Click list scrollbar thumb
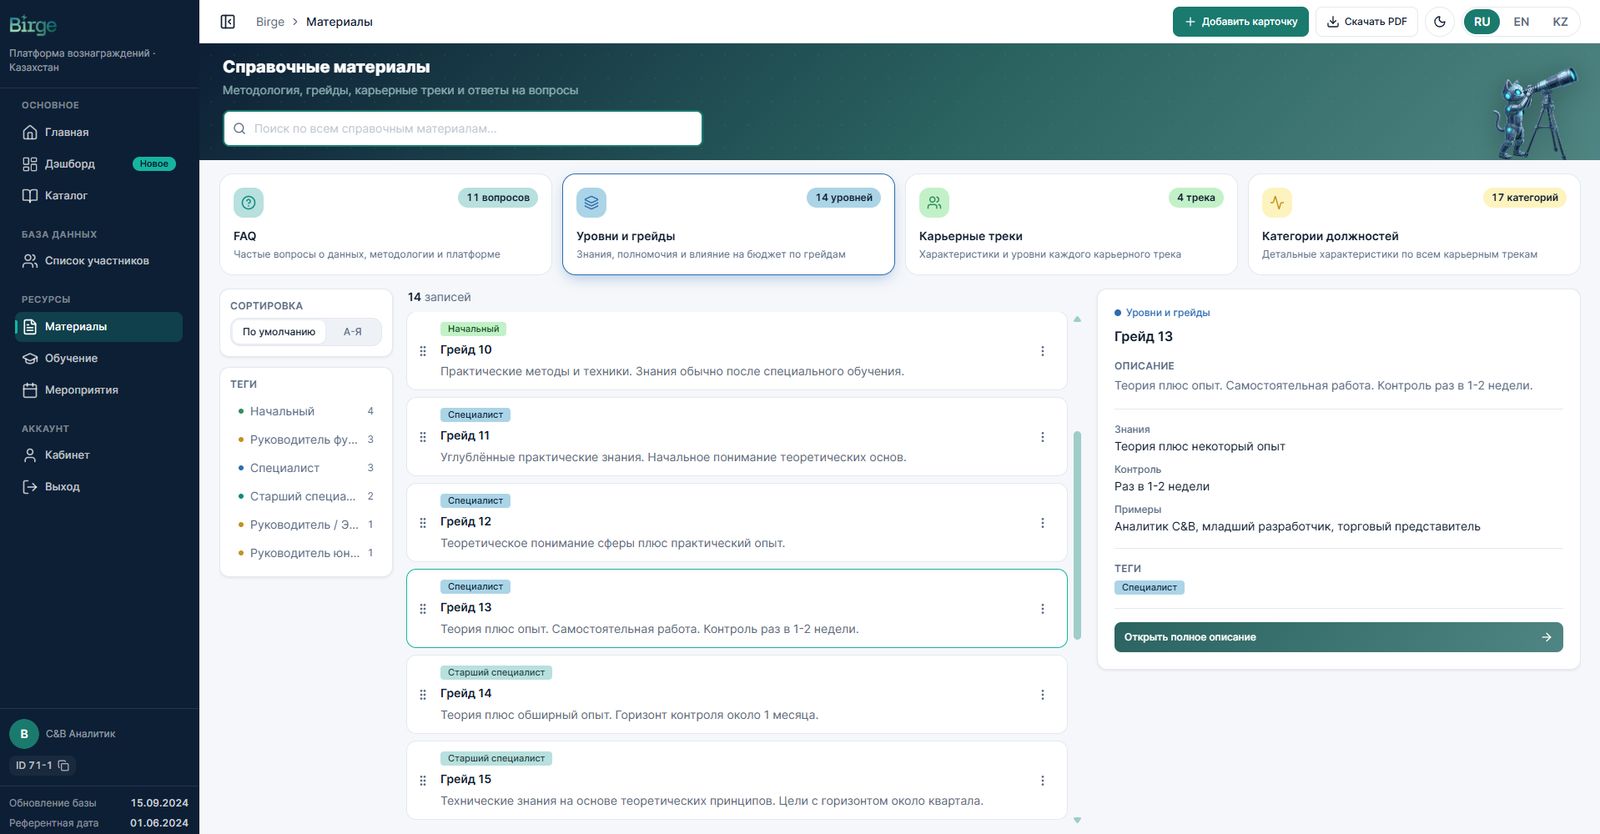The image size is (1600, 834). [x=1077, y=536]
